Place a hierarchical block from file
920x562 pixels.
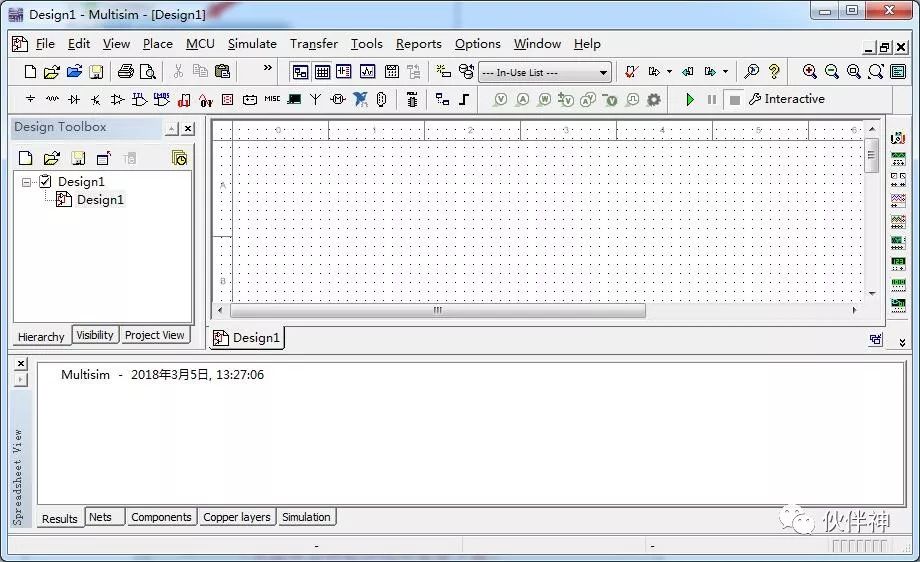442,99
